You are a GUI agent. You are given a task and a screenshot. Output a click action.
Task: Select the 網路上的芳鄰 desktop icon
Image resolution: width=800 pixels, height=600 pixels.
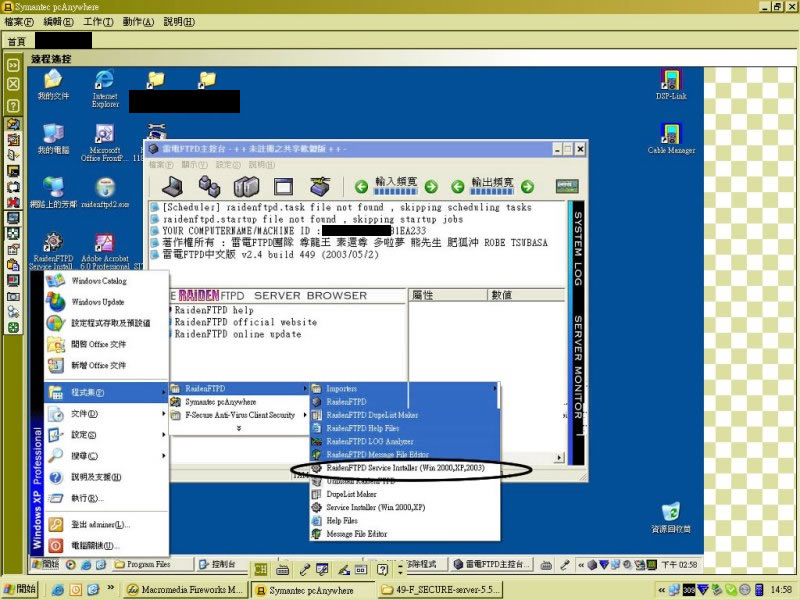click(x=53, y=193)
